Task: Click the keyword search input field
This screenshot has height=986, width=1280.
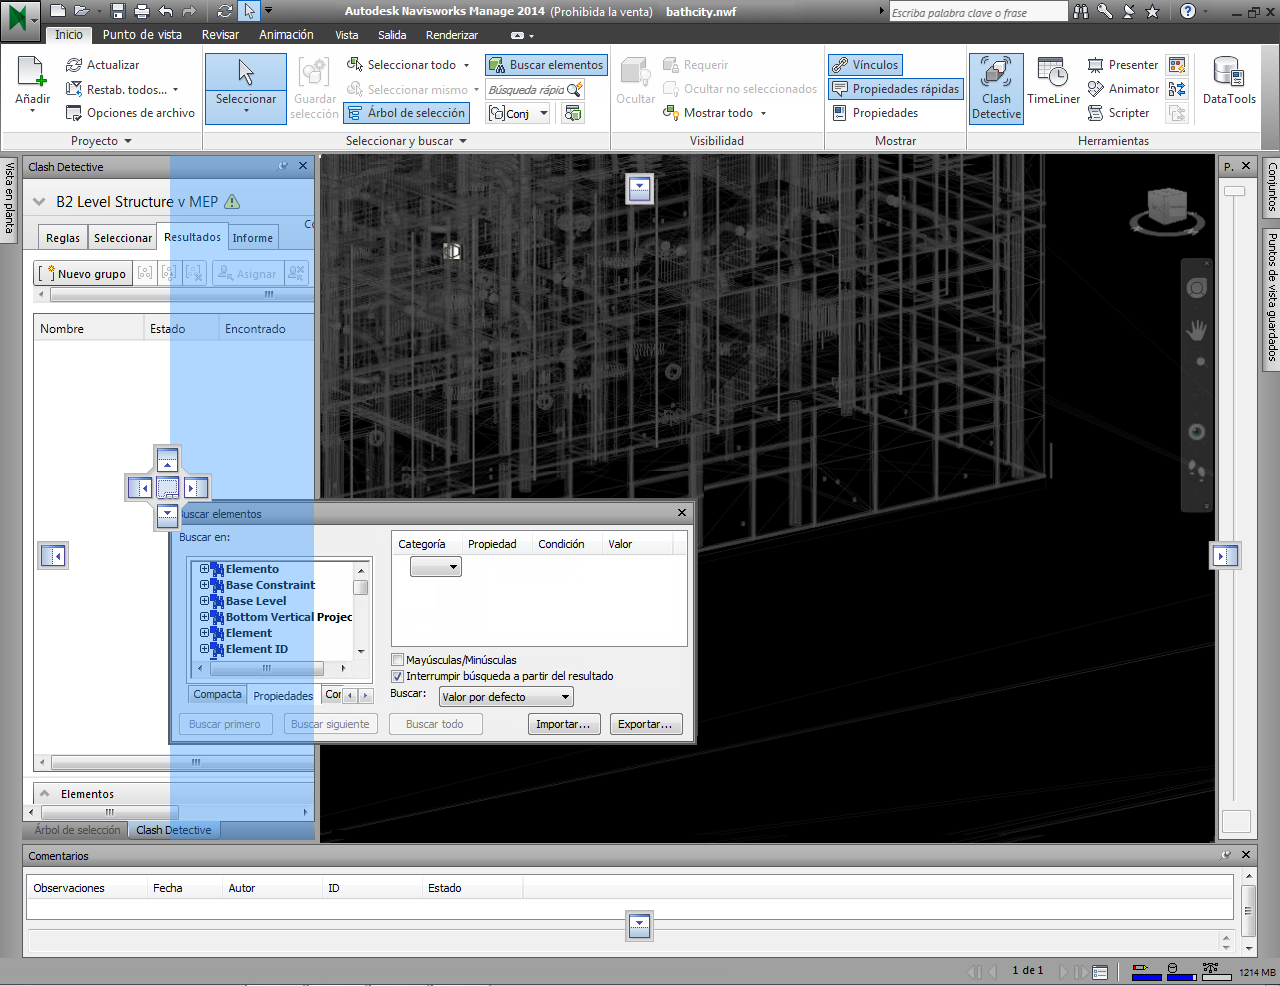Action: coord(977,12)
